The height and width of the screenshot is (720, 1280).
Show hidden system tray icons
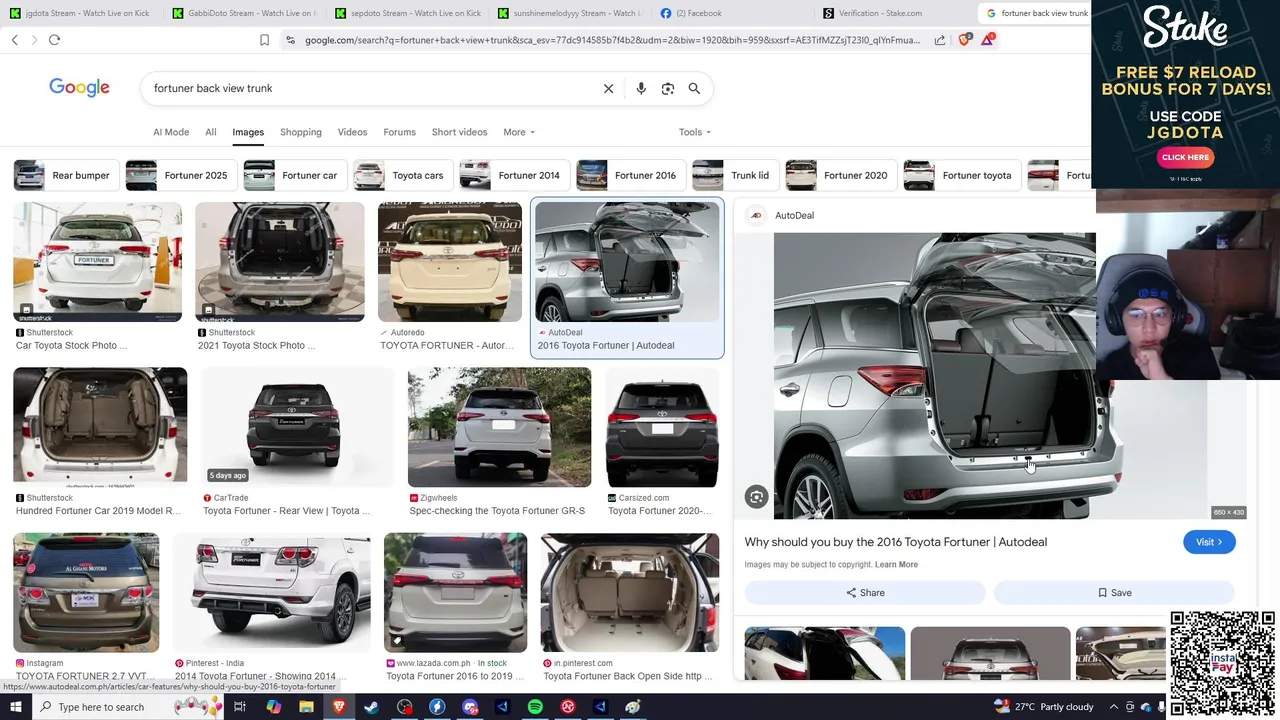(x=1113, y=707)
